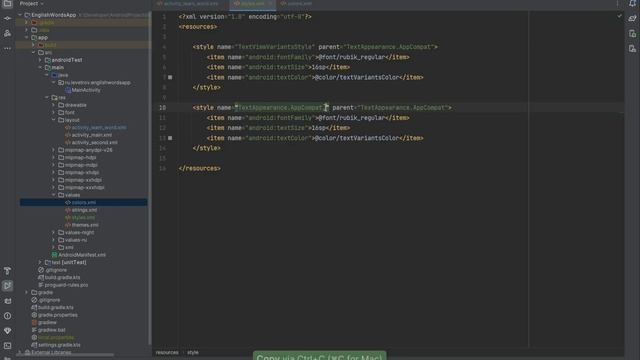Select gradle.properties in the tree

pos(58,315)
